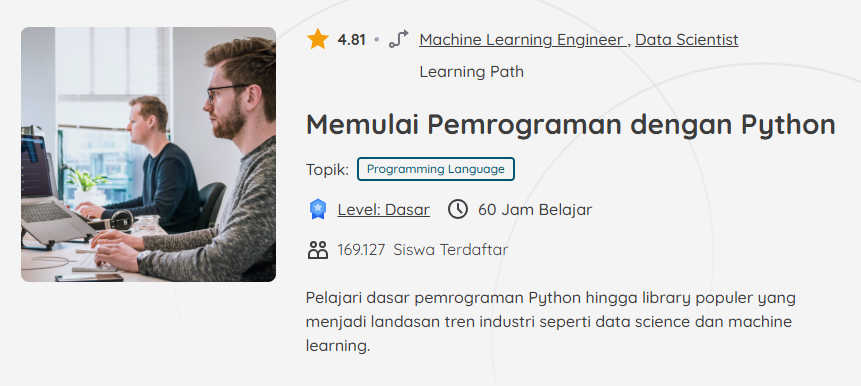Click the blue level badge icon
Screen dimensions: 861x386
[317, 209]
